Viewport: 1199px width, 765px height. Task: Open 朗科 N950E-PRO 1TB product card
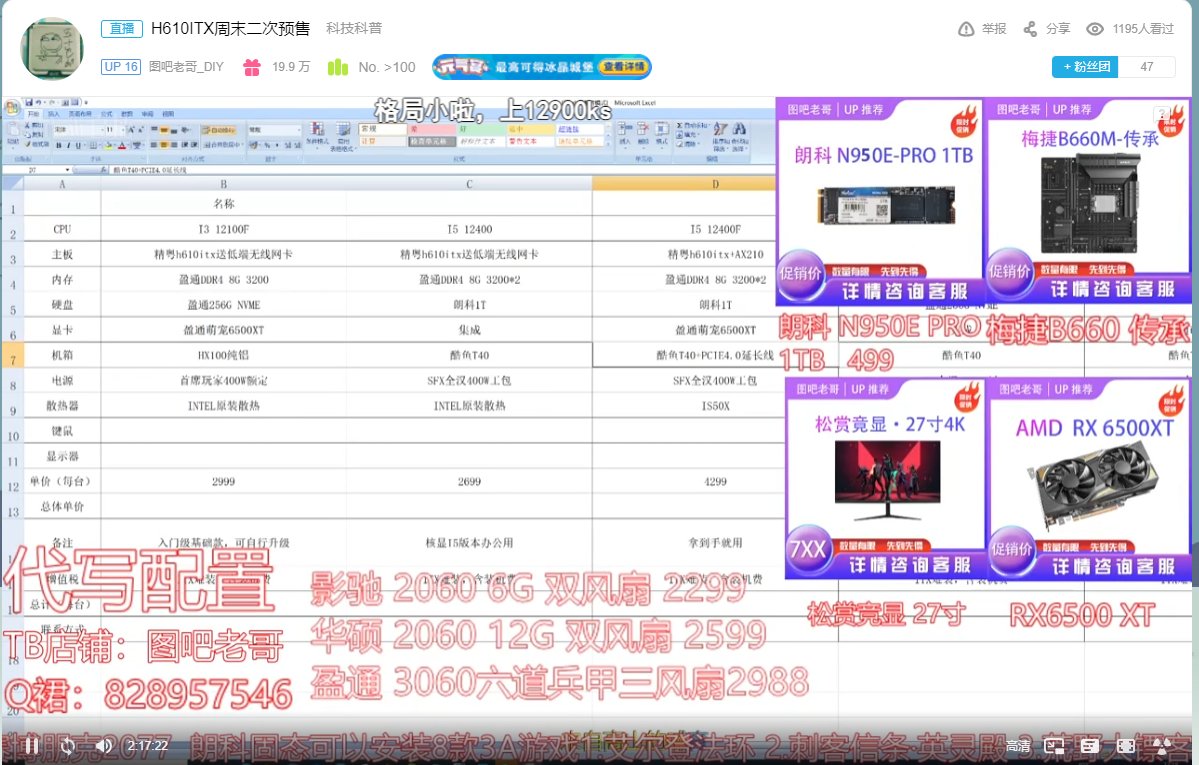880,200
